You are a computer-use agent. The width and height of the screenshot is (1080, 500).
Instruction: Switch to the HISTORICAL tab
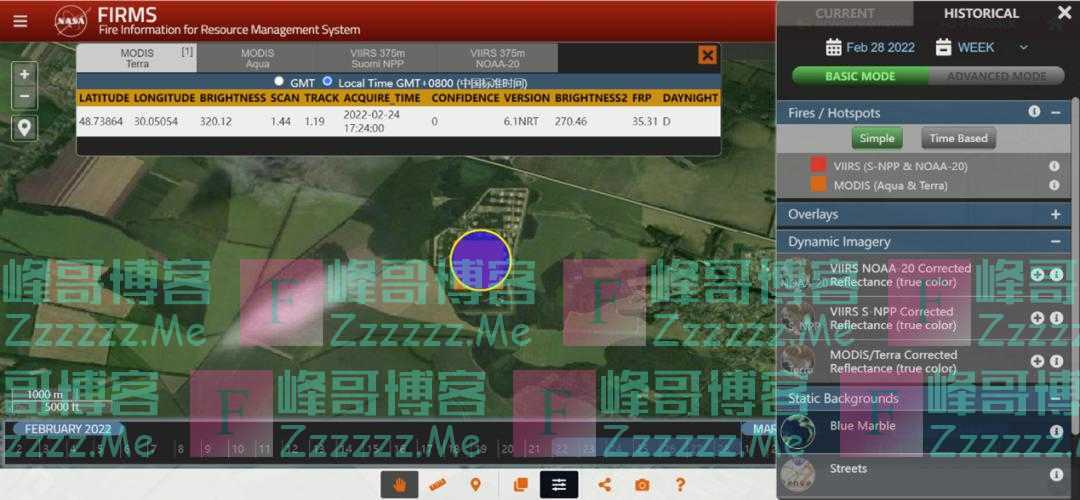click(981, 14)
